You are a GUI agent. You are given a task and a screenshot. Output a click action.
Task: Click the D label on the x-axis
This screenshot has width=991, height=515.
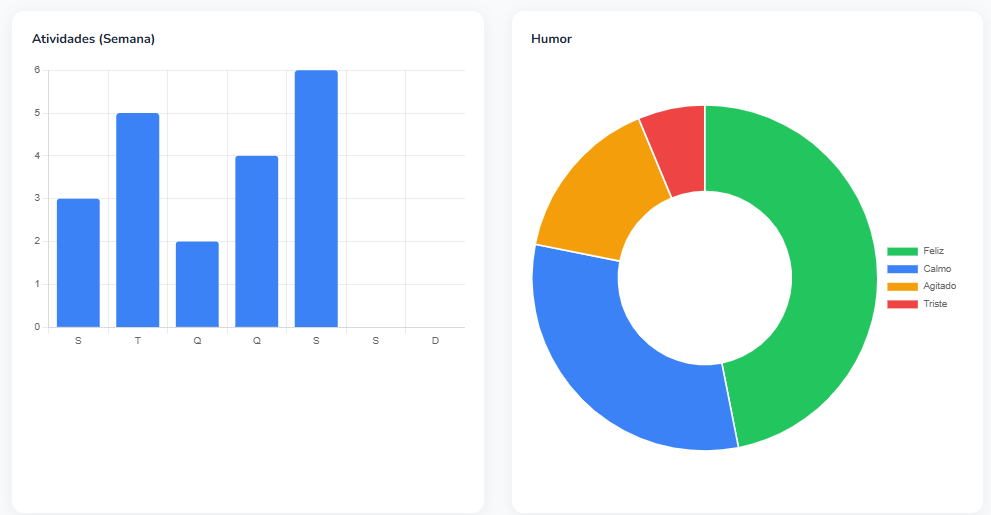(435, 341)
